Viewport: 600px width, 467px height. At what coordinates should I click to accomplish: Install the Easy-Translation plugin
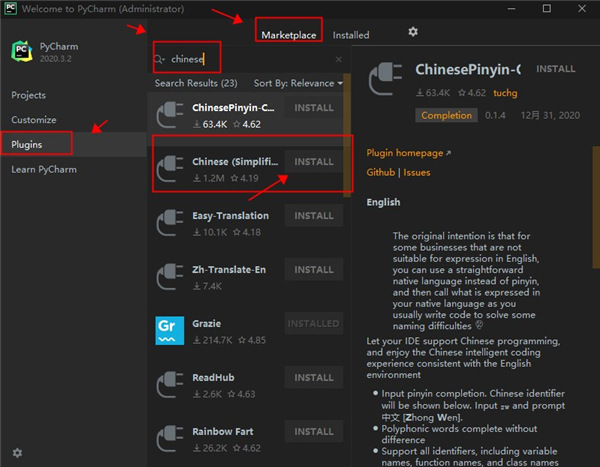(x=314, y=216)
